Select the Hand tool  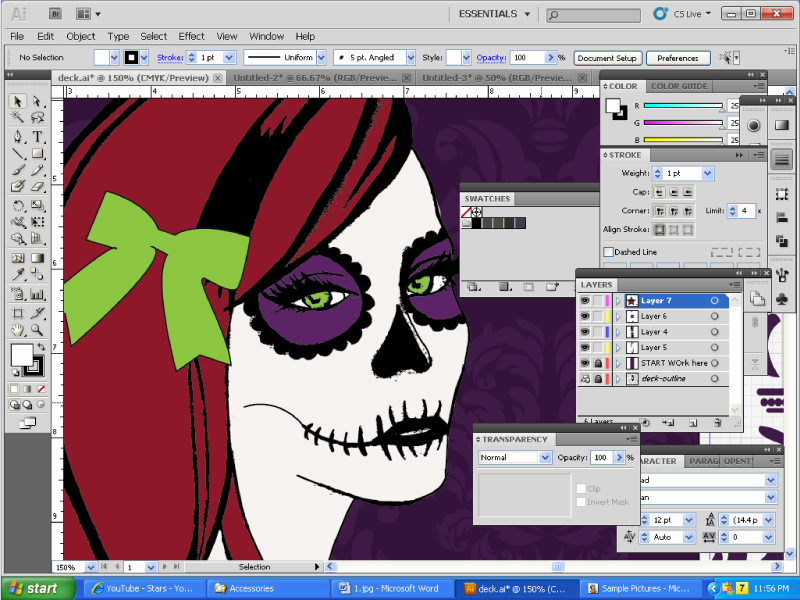pyautogui.click(x=17, y=330)
